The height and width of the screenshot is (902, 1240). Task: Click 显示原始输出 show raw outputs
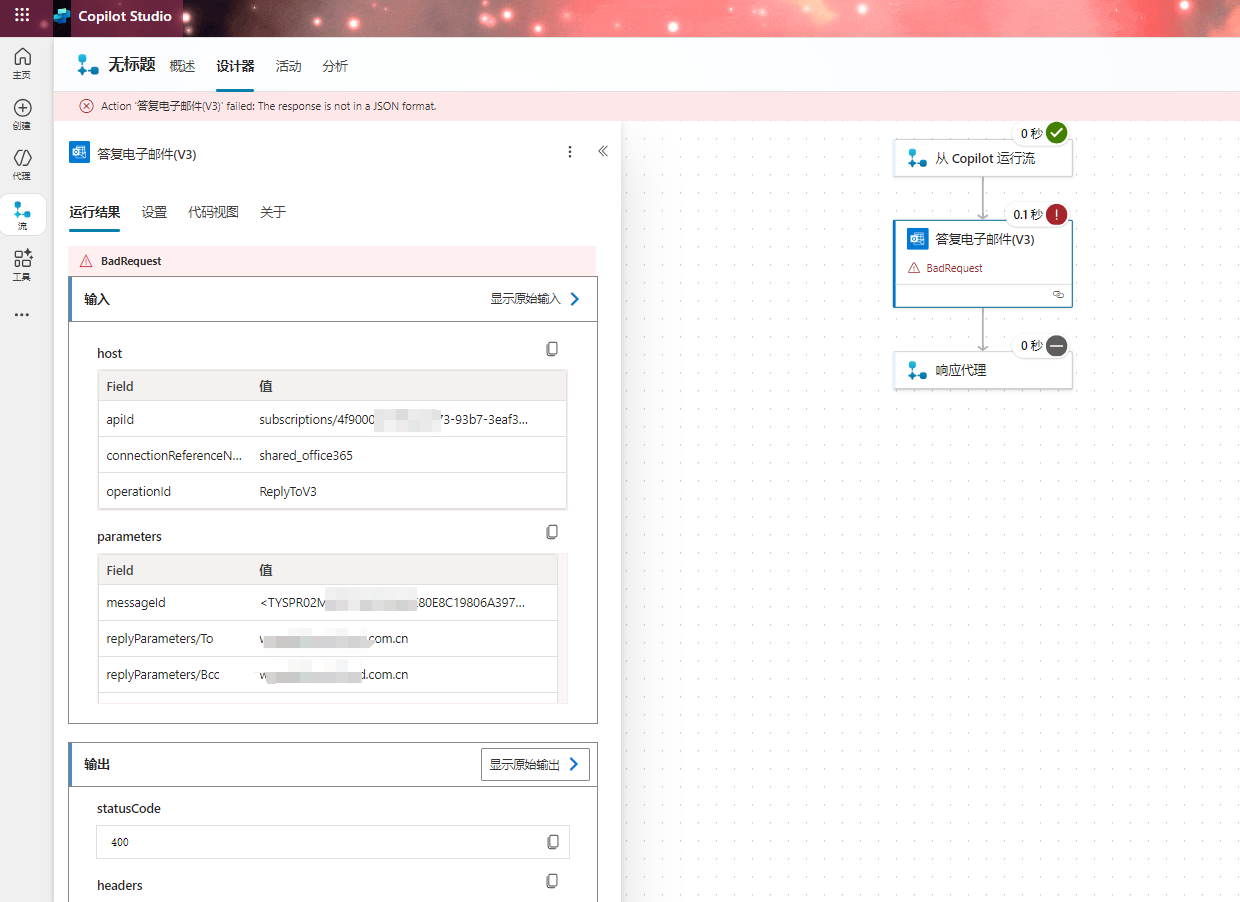(535, 765)
